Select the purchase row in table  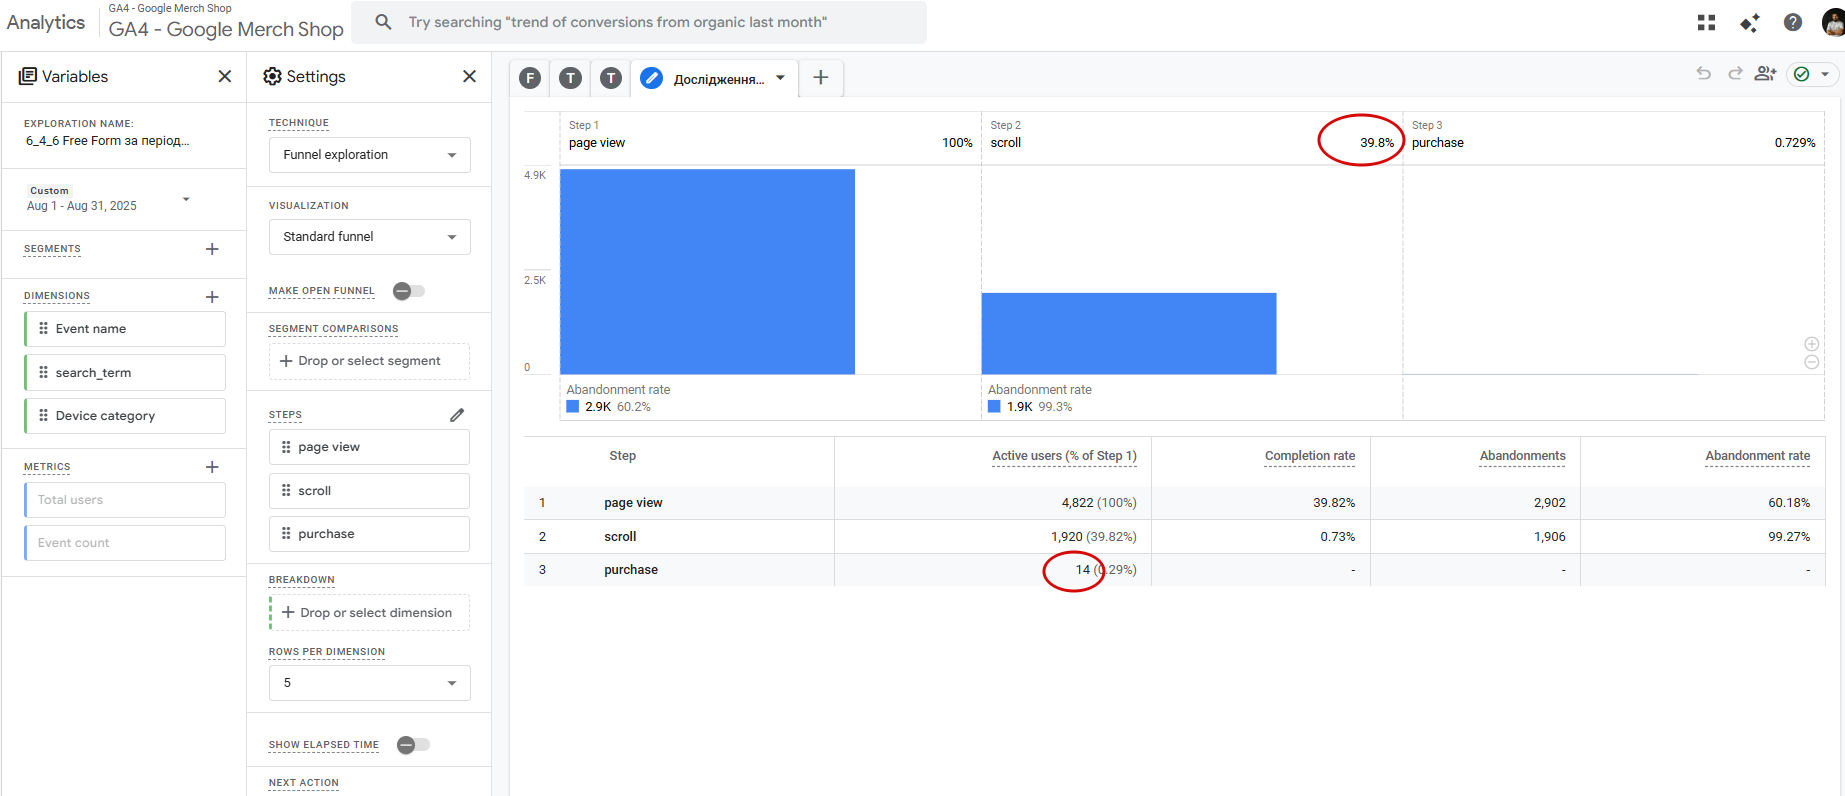1174,570
